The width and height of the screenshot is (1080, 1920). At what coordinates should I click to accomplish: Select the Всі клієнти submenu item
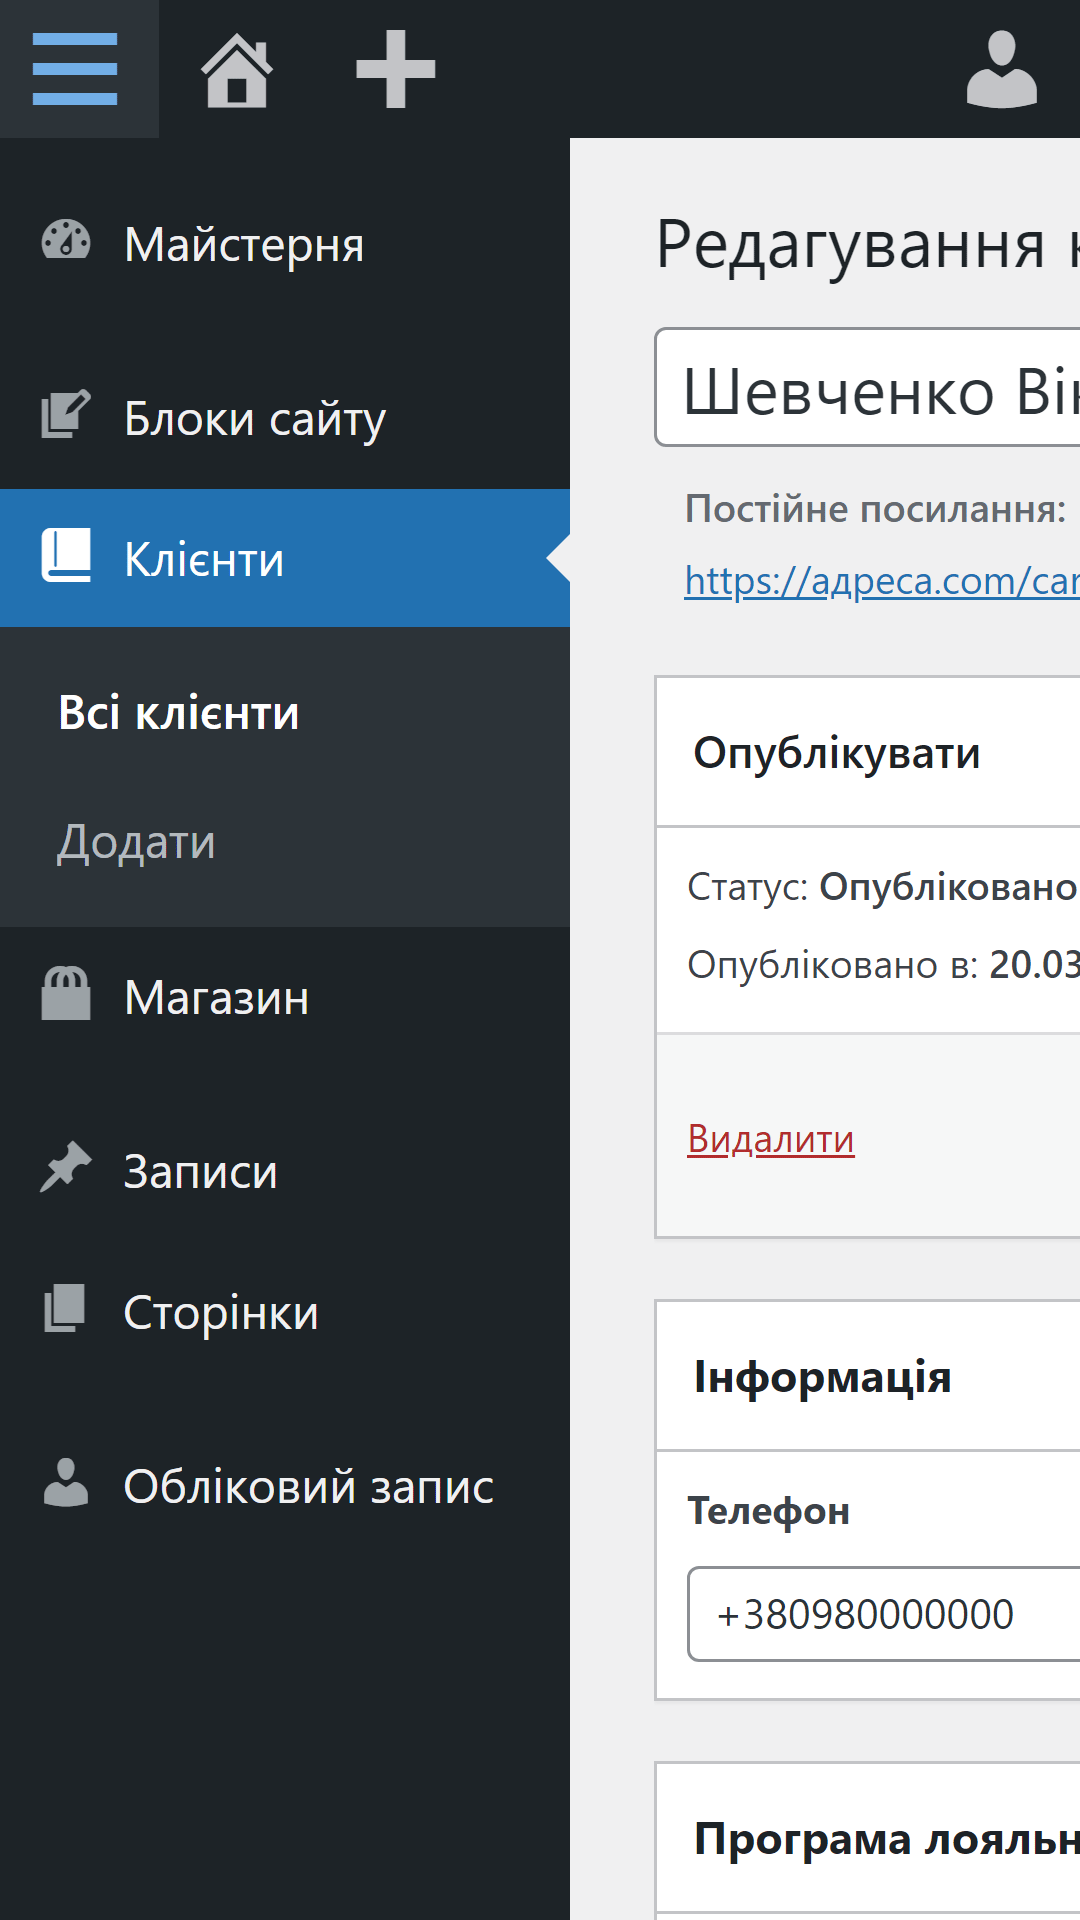(179, 713)
